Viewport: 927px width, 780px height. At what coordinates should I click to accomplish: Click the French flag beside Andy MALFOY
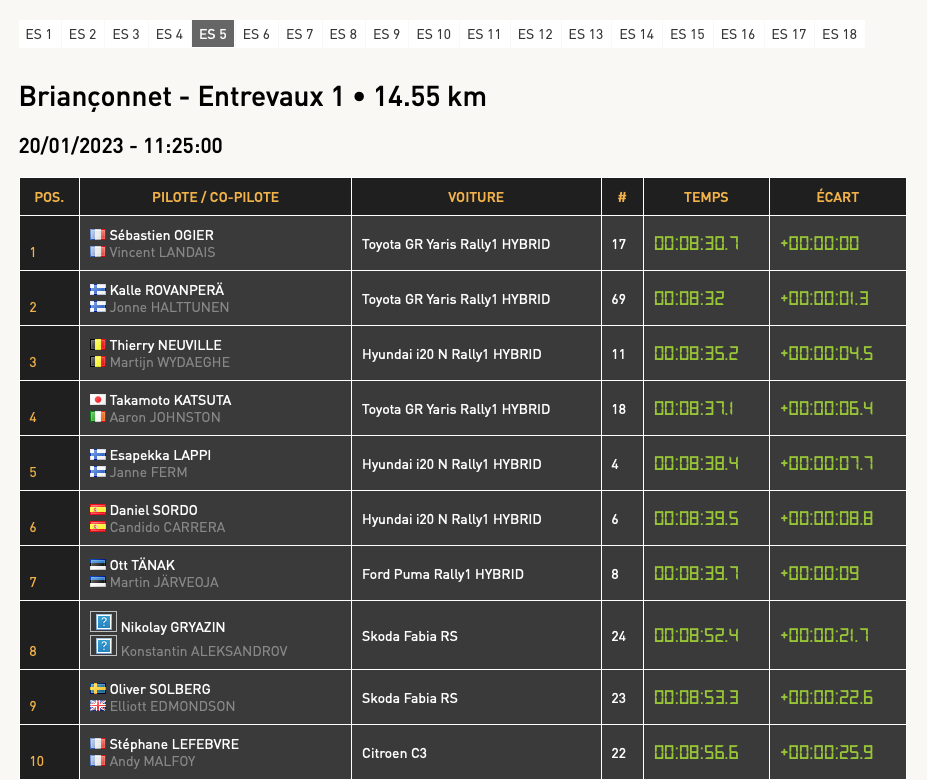point(98,761)
